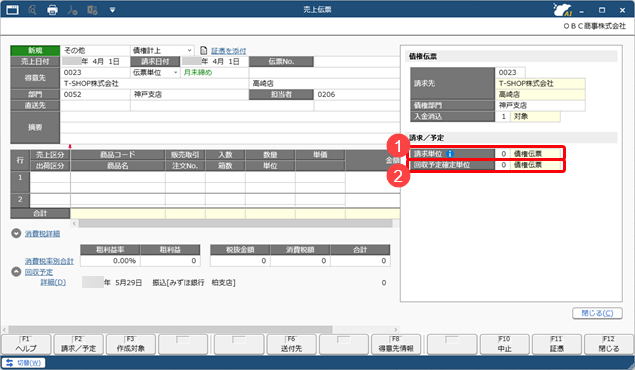Screen dimensions: 635x370
Task: Open the 債権計上 dropdown
Action: (162, 50)
